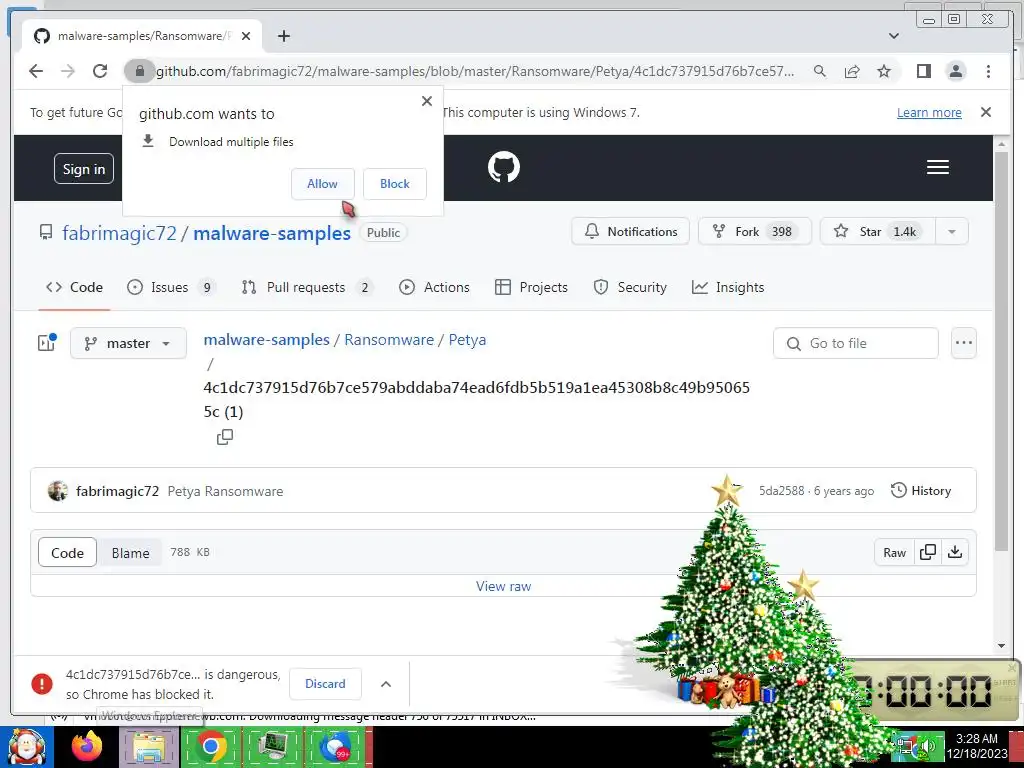
Task: Open the Ransomware breadcrumb folder
Action: (389, 340)
